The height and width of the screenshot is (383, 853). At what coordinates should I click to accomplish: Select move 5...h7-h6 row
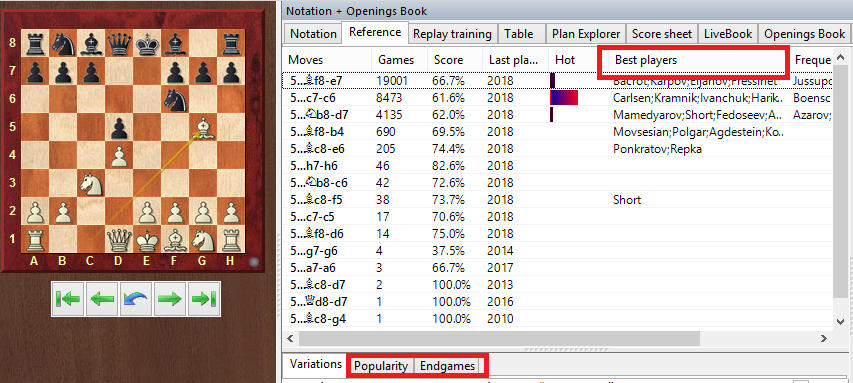(557, 166)
